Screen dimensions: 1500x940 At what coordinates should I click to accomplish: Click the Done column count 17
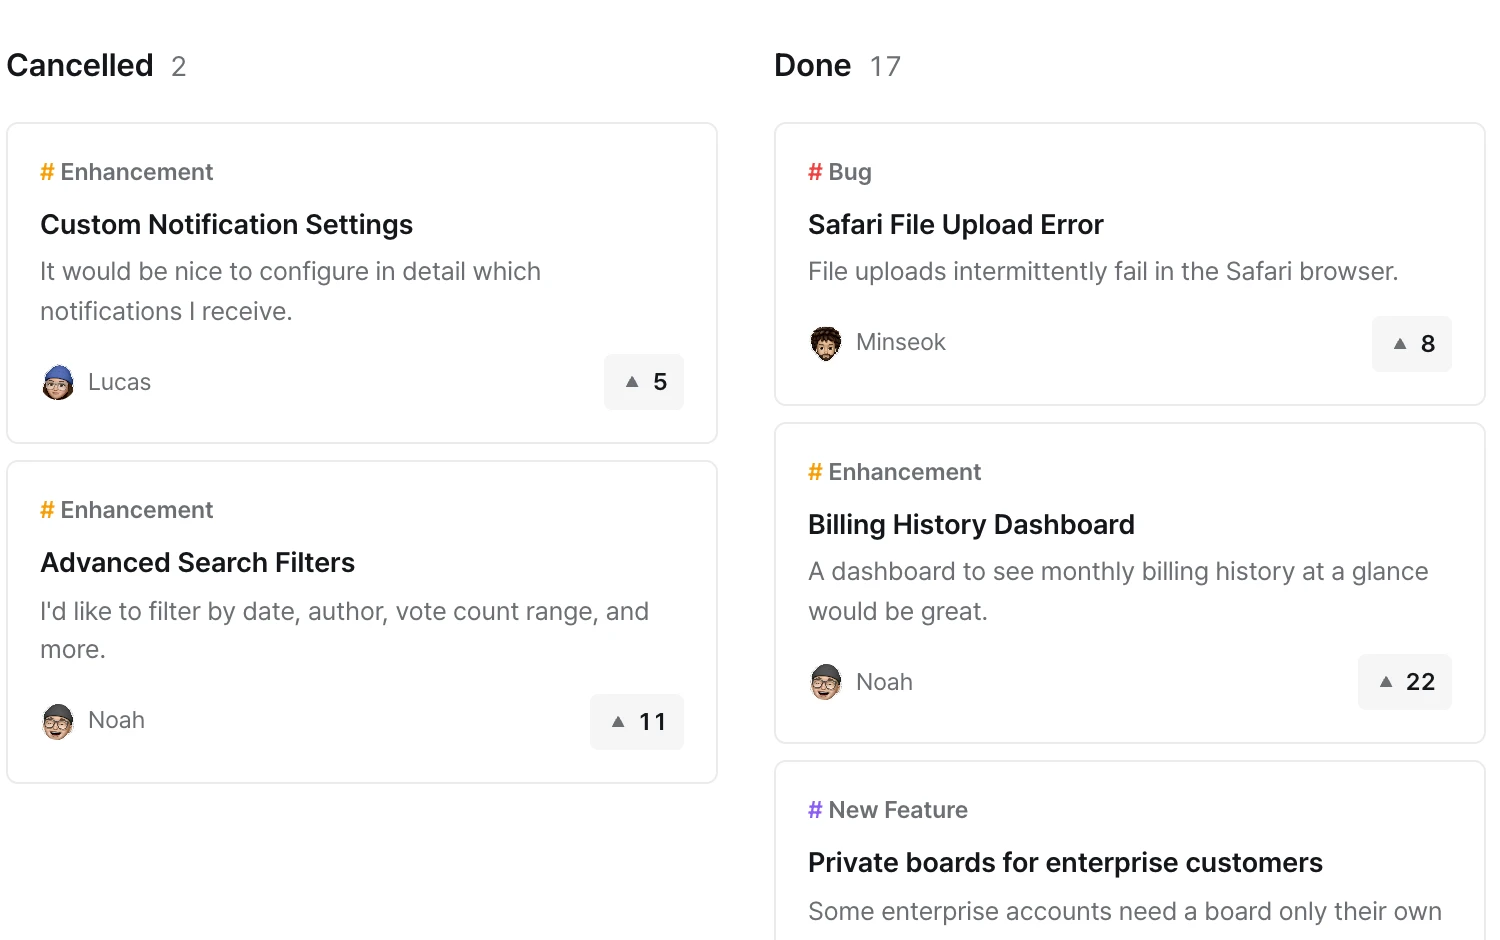(886, 67)
